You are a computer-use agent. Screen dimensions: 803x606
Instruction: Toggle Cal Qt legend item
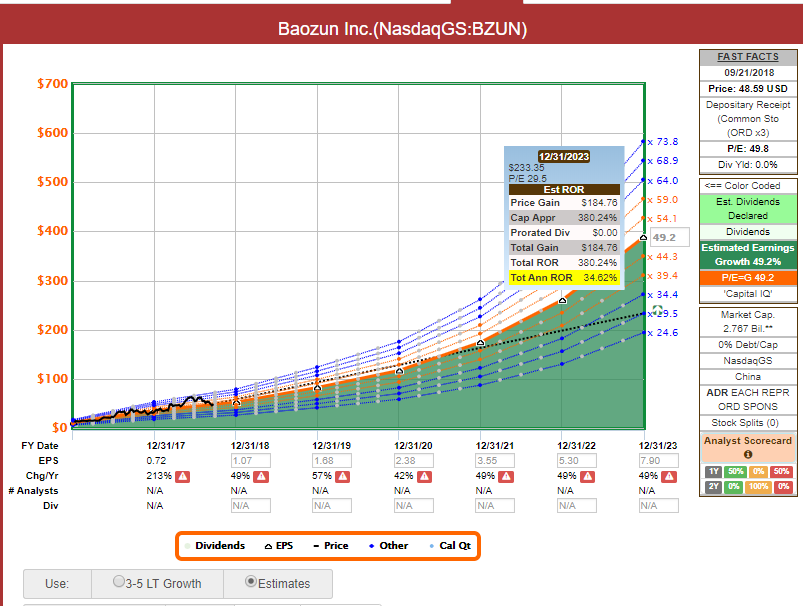coord(450,546)
